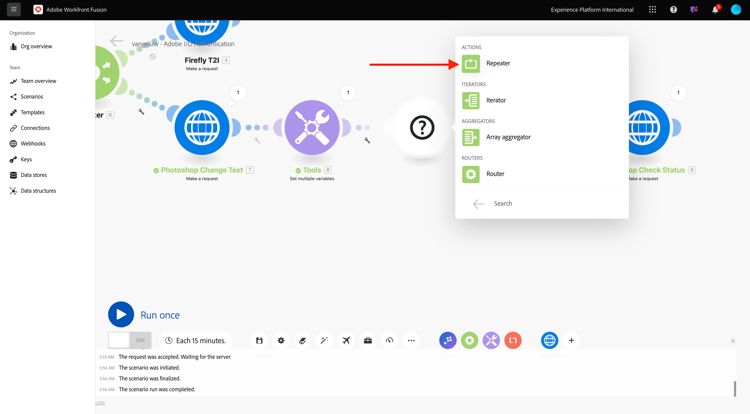The width and height of the screenshot is (750, 414).
Task: Click the purple chat icon in the top bar
Action: click(x=694, y=10)
